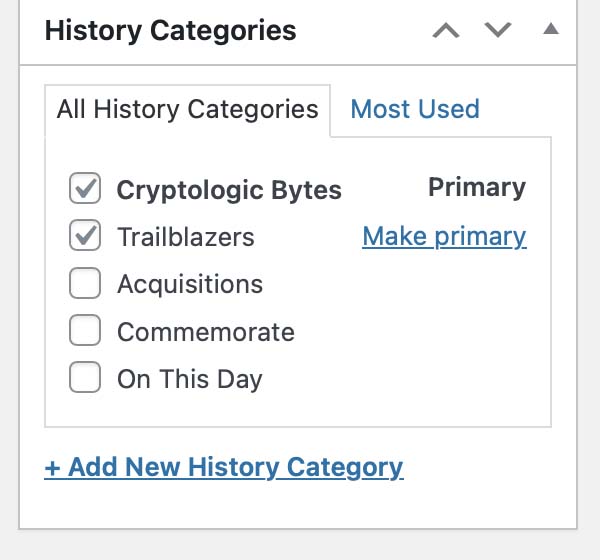The image size is (600, 560).
Task: Click Make primary link for Trailblazers
Action: point(444,236)
